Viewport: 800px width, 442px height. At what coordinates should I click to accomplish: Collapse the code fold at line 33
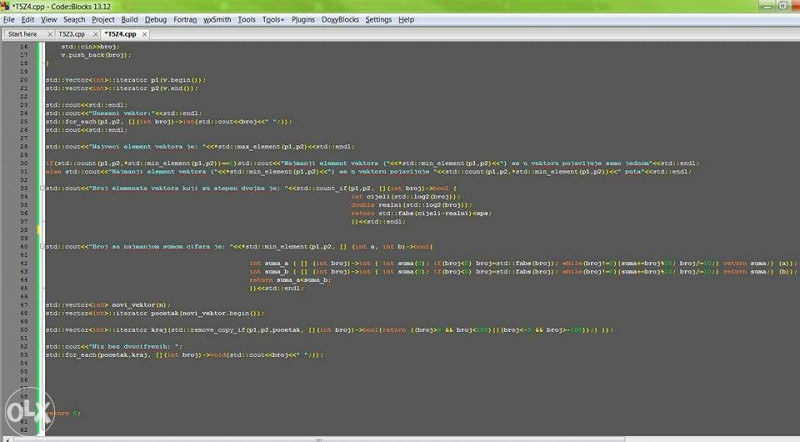[x=42, y=188]
